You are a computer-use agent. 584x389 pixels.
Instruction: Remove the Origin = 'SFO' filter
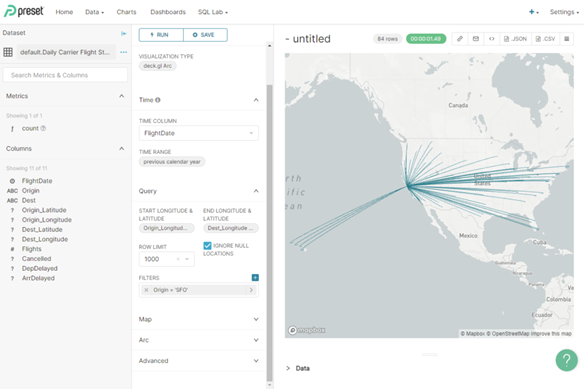pyautogui.click(x=146, y=290)
